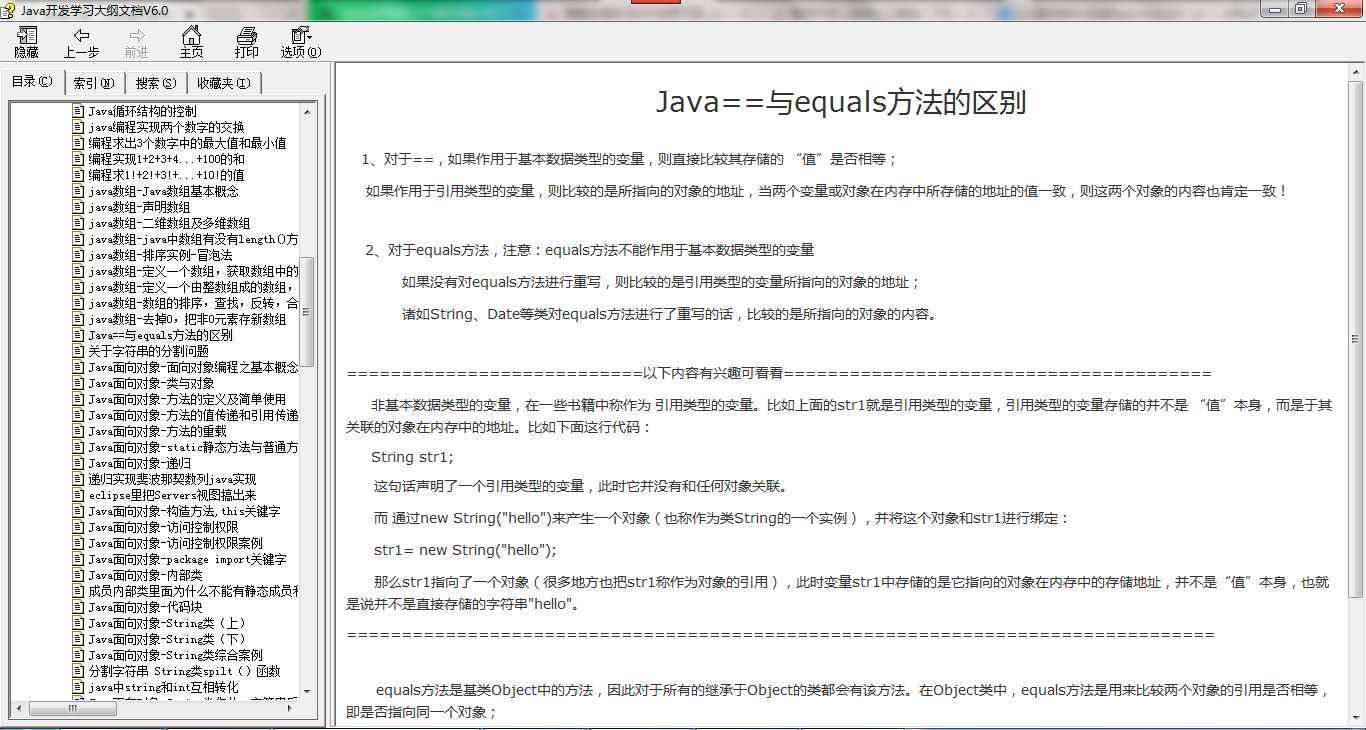Click the 隐藏 (Hide) toolbar button
1366x730 pixels.
pos(26,43)
